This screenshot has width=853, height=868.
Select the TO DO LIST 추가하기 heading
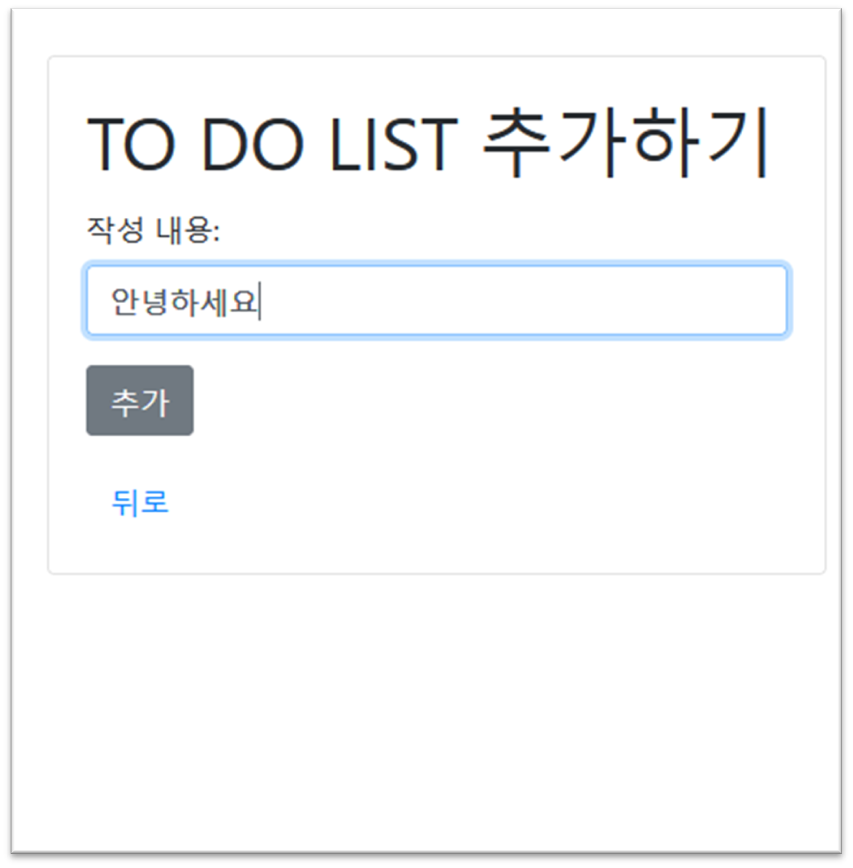427,143
